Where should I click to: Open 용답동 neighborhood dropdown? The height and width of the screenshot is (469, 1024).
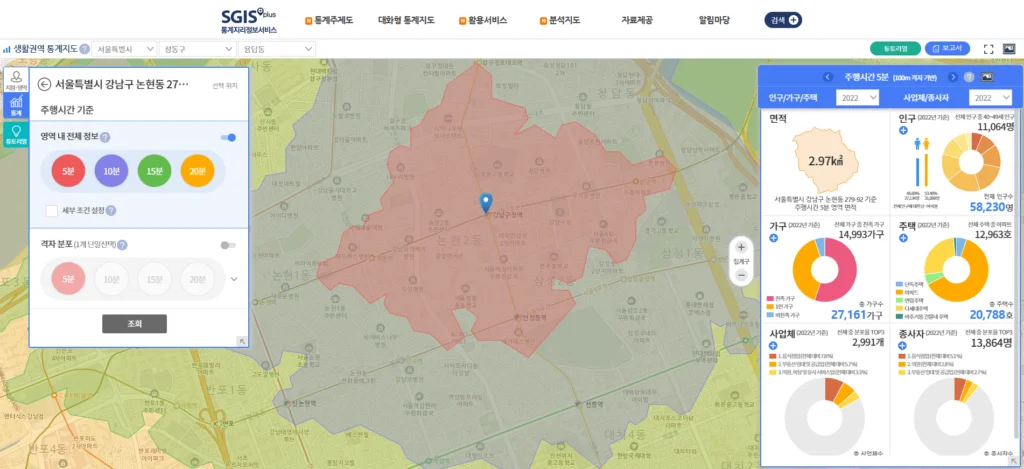277,49
